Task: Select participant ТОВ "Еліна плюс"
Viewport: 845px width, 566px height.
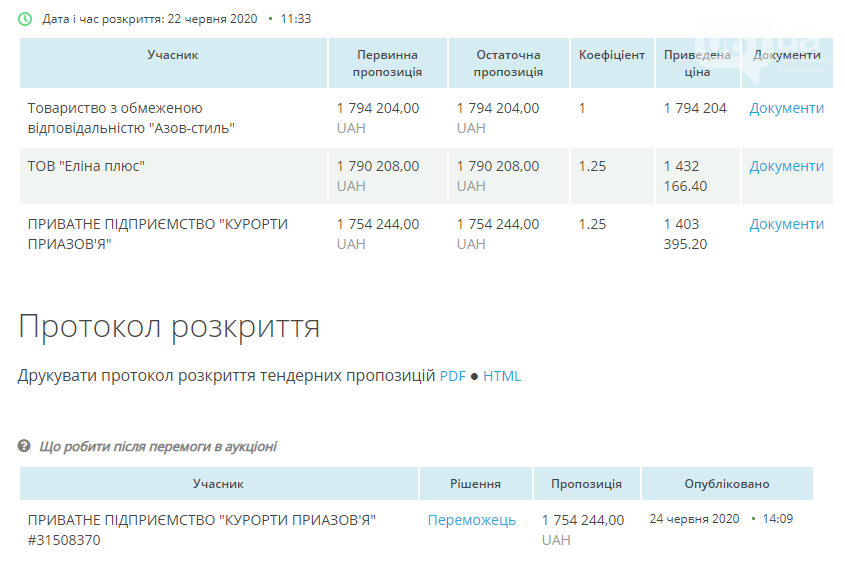Action: click(86, 167)
